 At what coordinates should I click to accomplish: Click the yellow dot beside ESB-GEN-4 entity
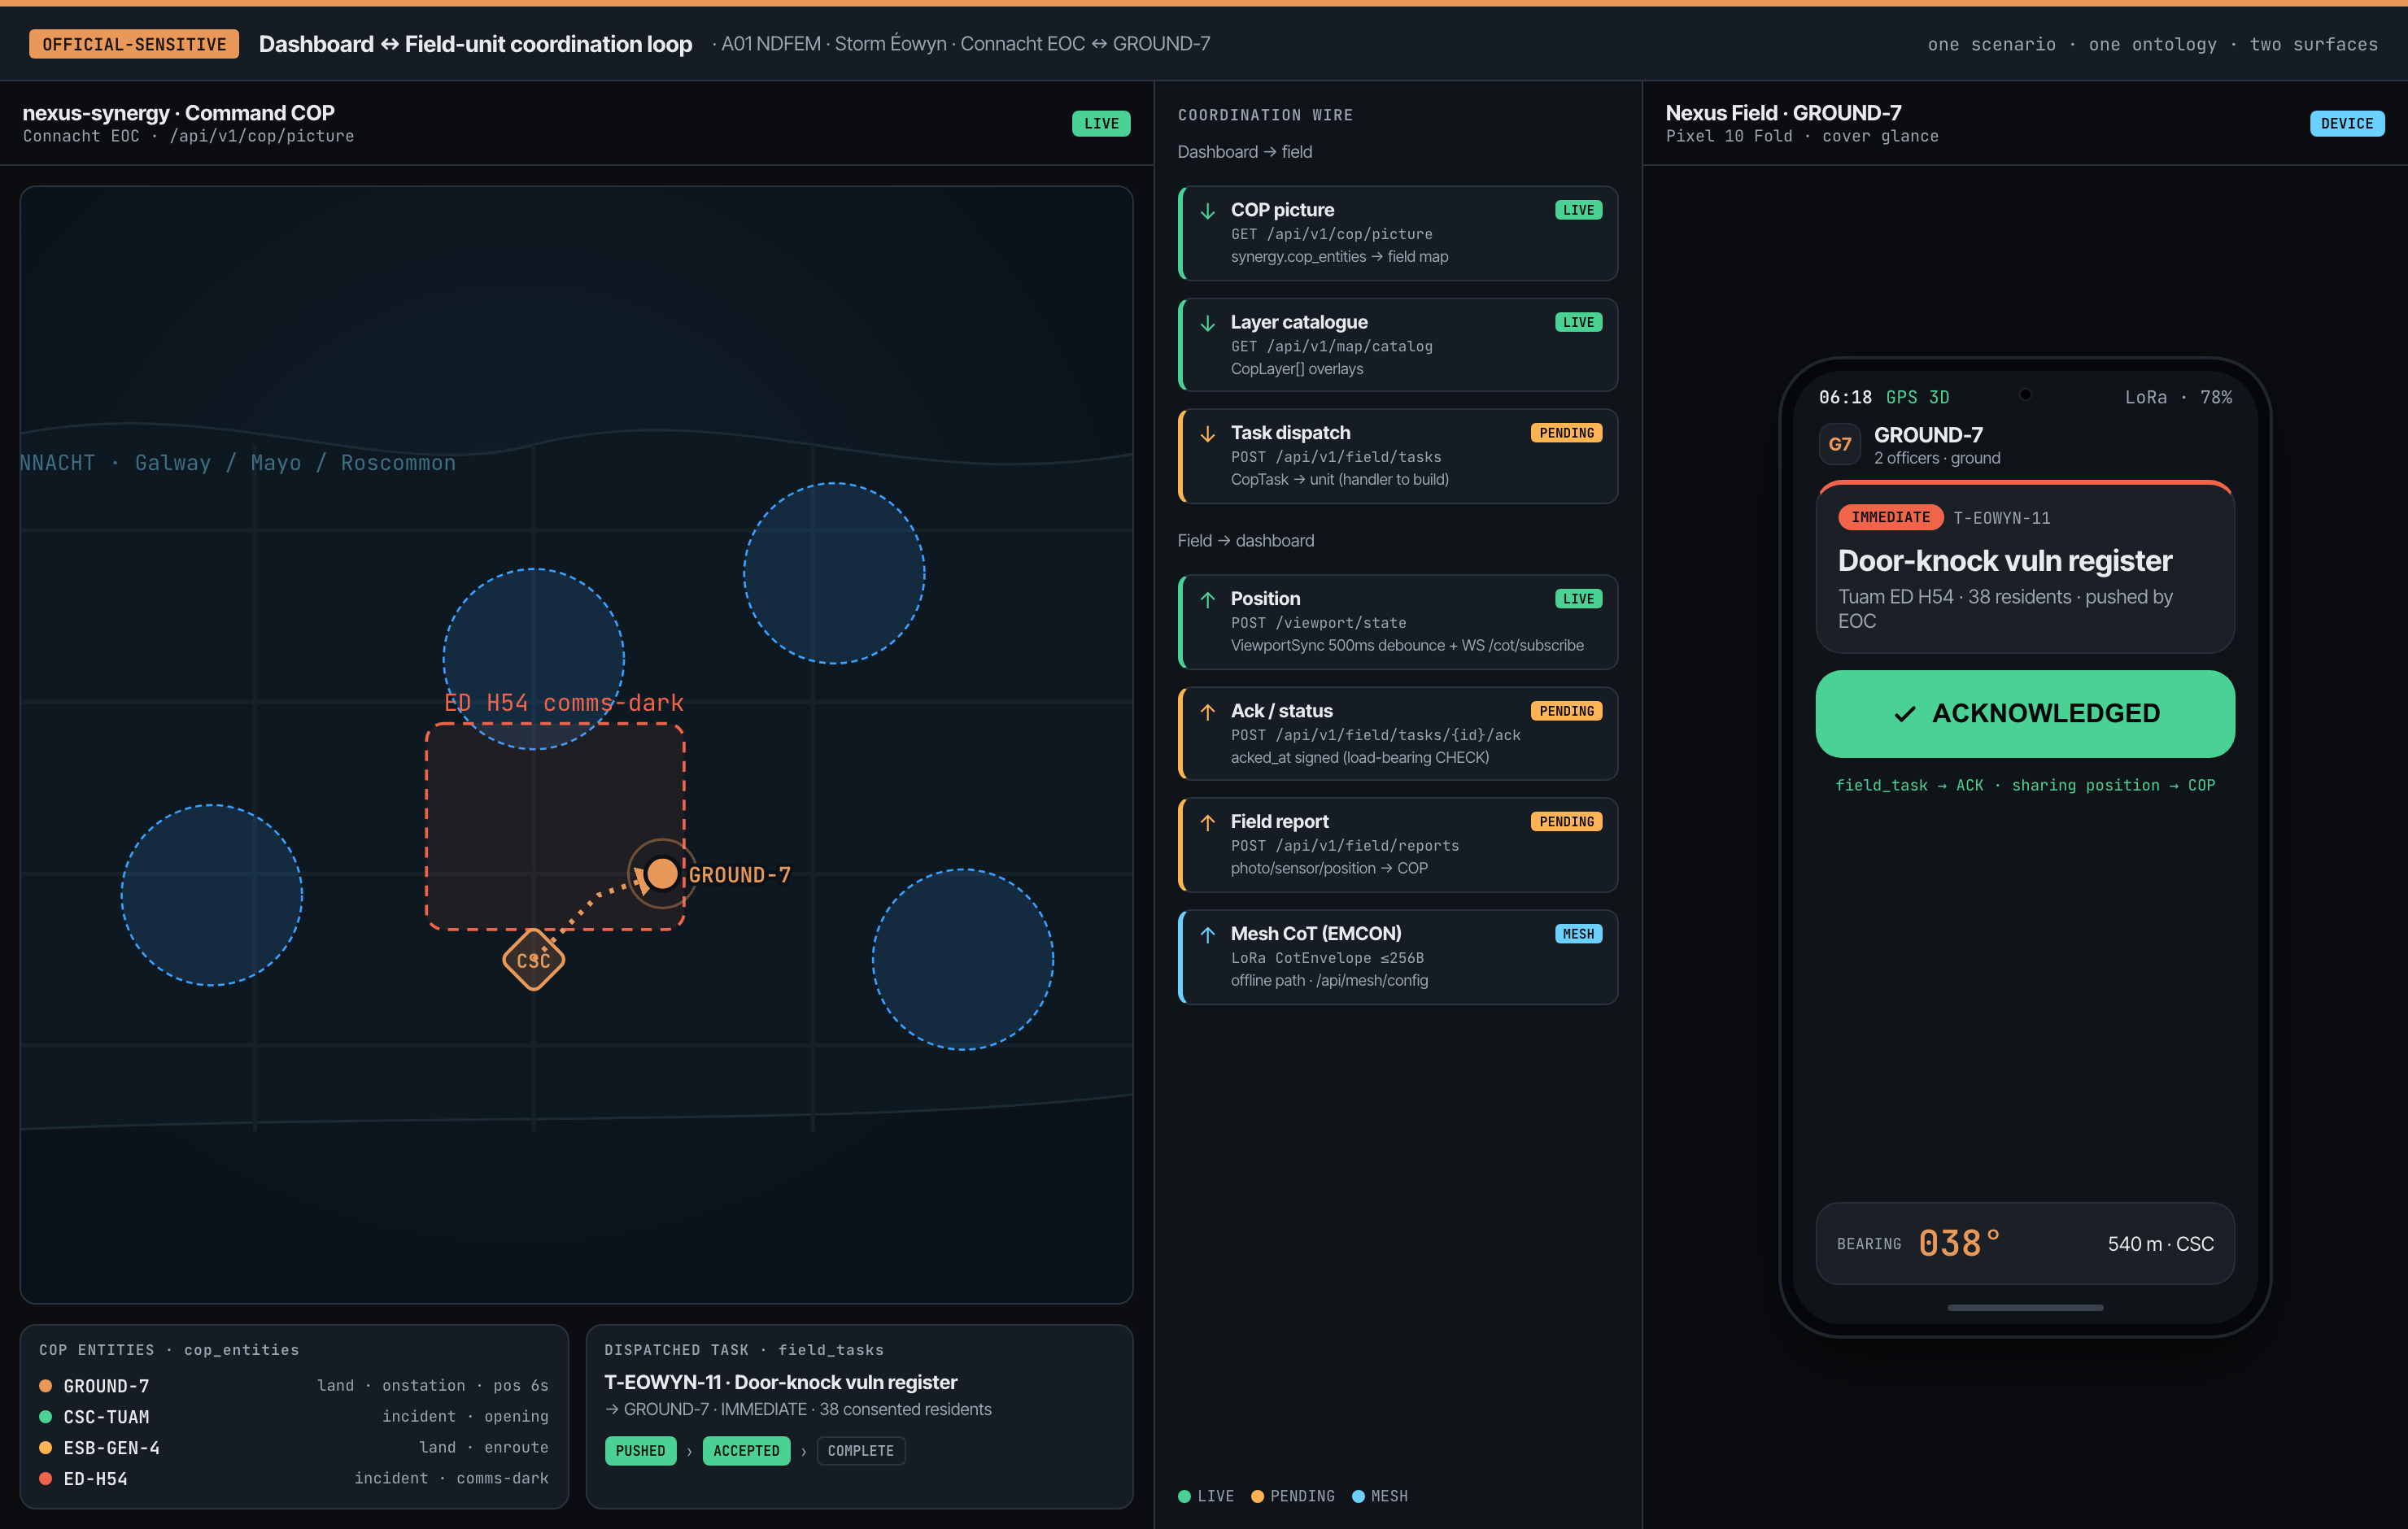[45, 1448]
